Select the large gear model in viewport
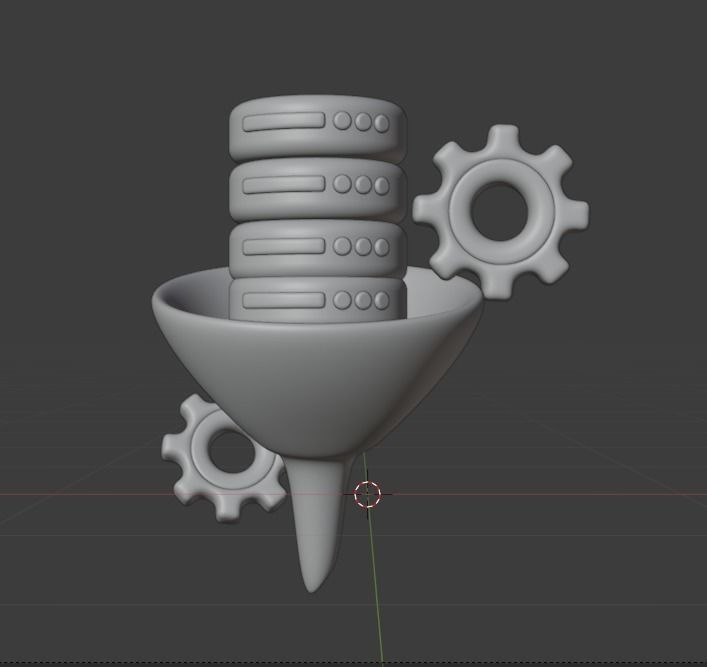Screen dimensions: 707x667 click(x=500, y=212)
